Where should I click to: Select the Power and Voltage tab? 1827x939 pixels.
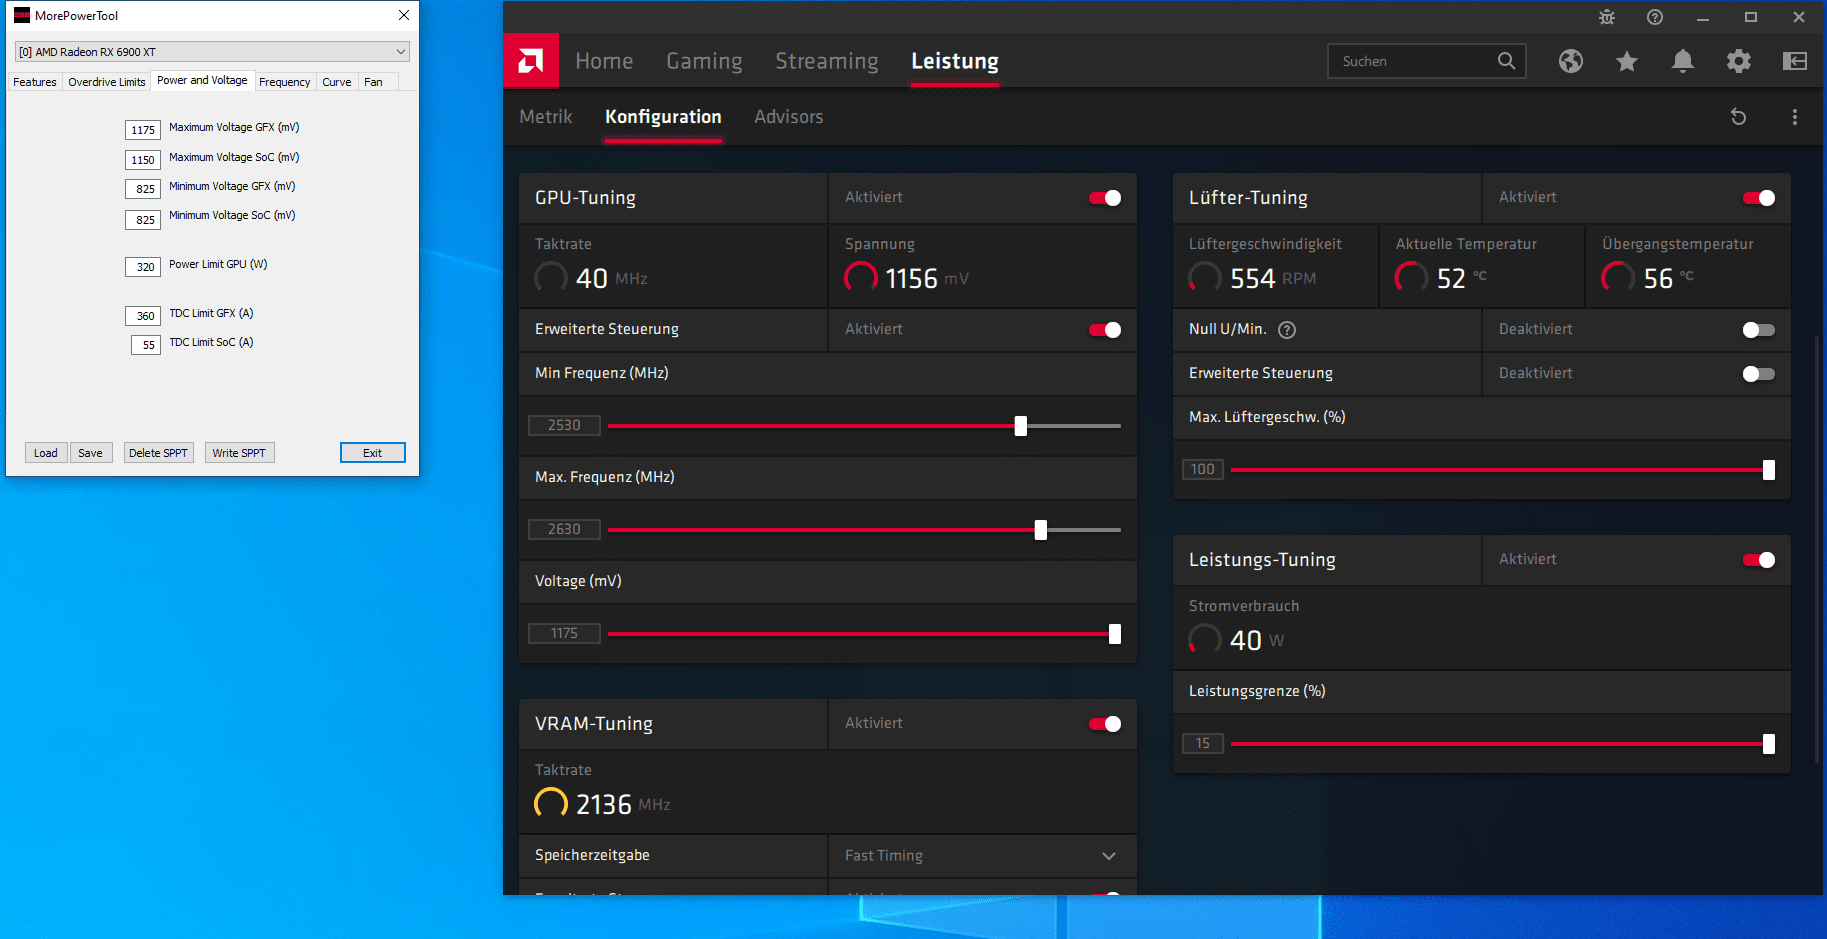point(202,80)
